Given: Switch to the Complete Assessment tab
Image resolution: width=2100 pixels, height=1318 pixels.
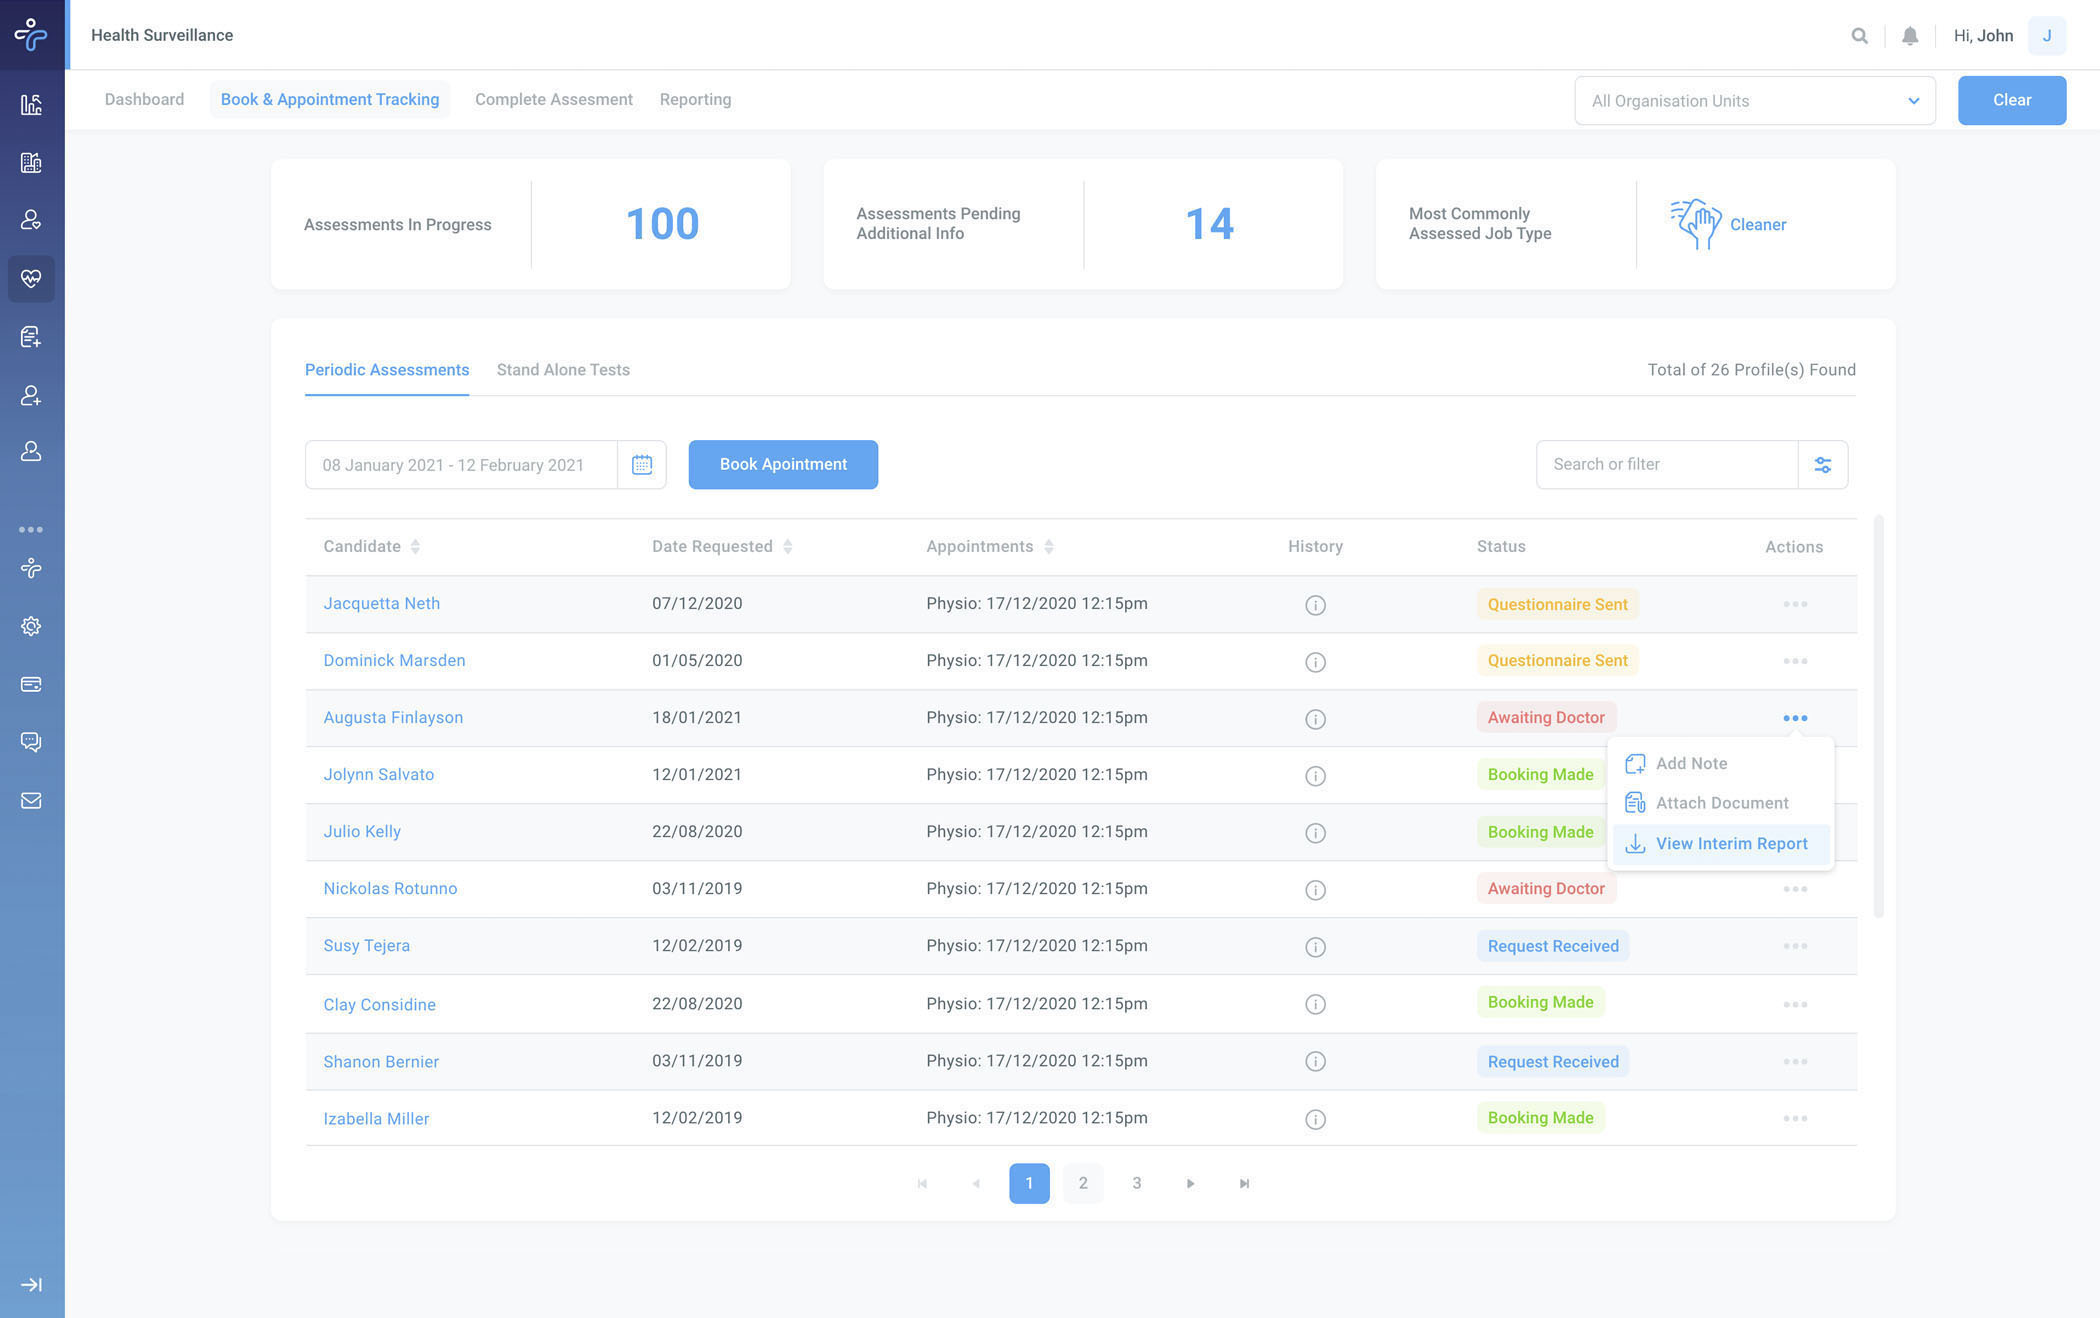Looking at the screenshot, I should (x=553, y=99).
